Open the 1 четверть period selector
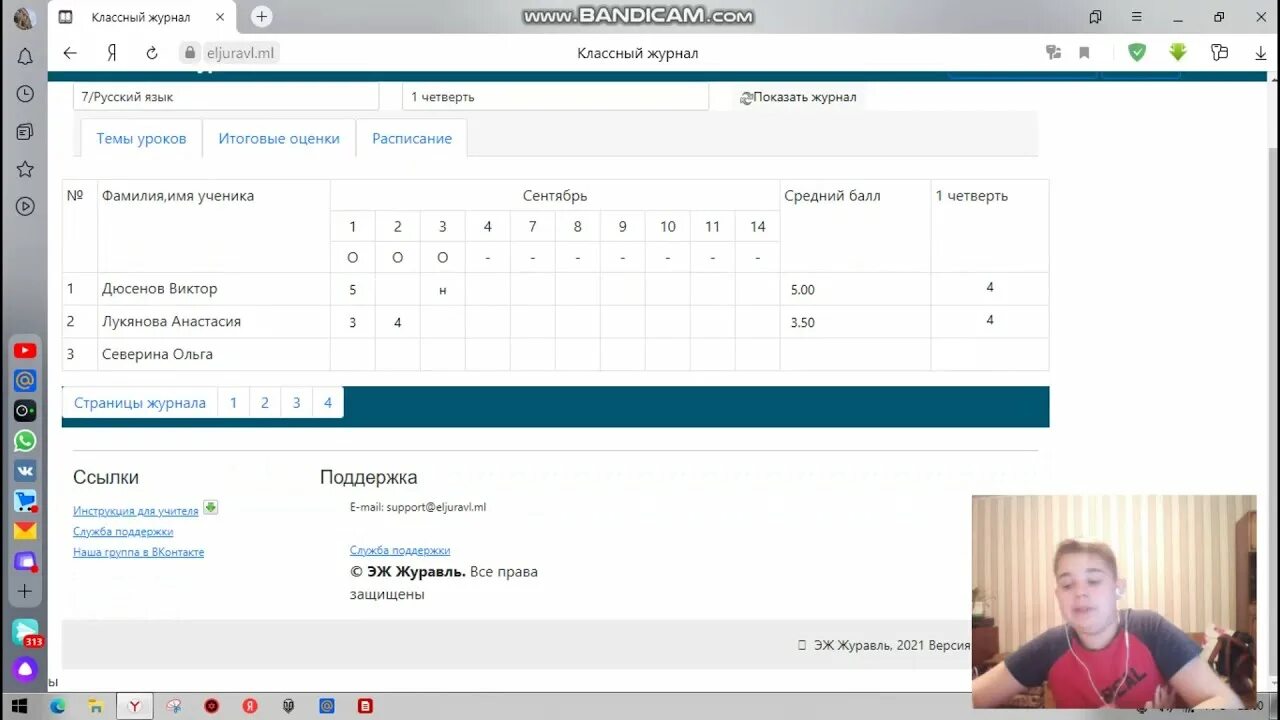 555,97
